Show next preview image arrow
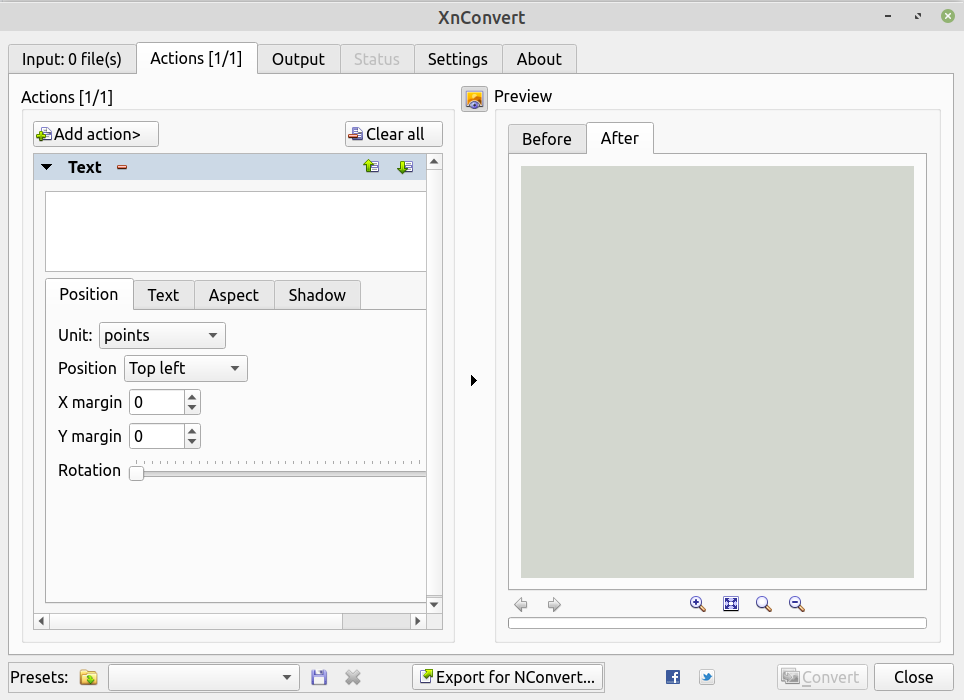 tap(554, 605)
